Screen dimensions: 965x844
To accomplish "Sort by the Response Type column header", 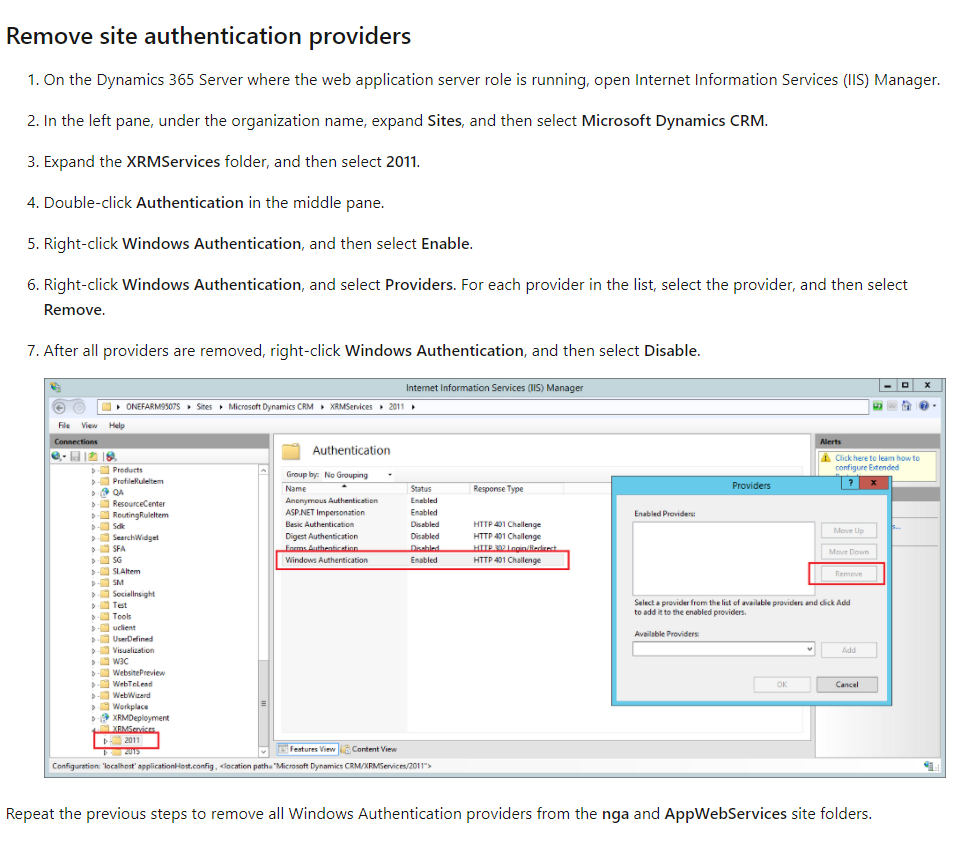I will coord(516,489).
